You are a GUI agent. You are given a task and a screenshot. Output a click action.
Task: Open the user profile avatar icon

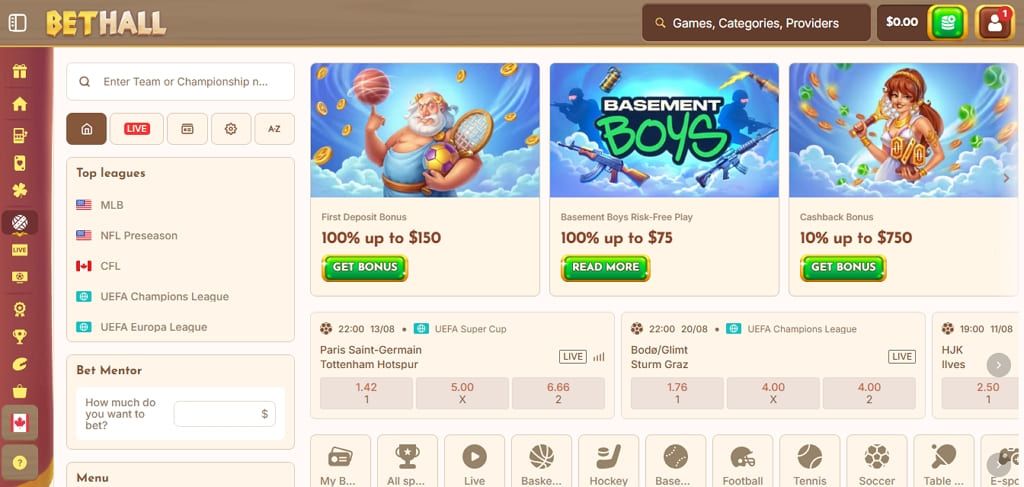click(995, 23)
